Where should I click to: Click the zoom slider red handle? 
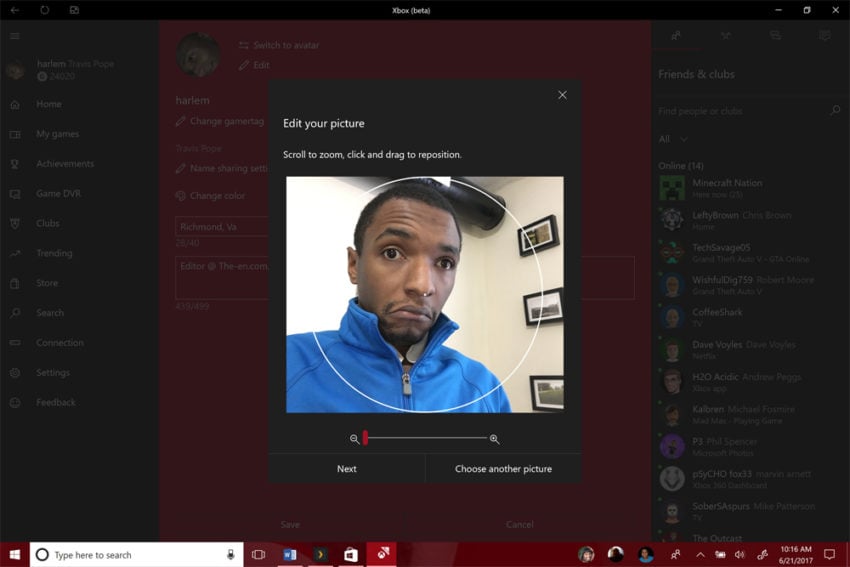tap(365, 438)
